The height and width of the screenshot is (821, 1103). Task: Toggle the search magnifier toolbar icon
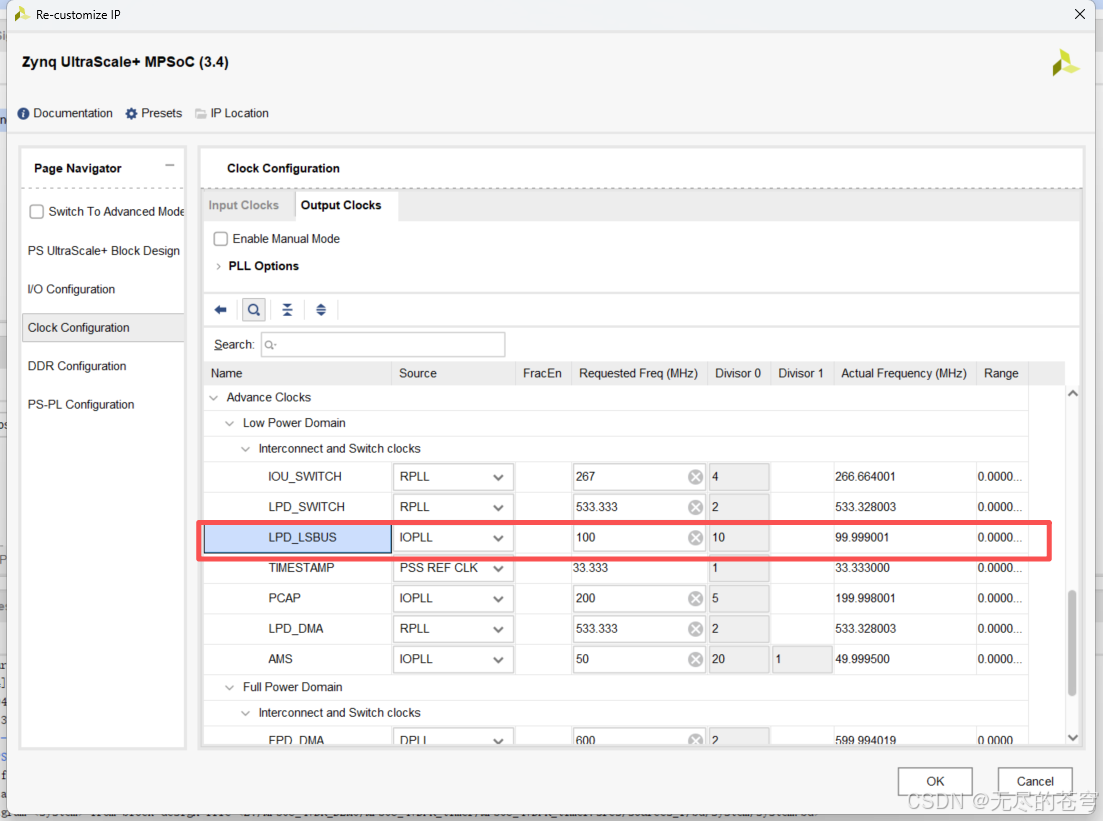[253, 310]
